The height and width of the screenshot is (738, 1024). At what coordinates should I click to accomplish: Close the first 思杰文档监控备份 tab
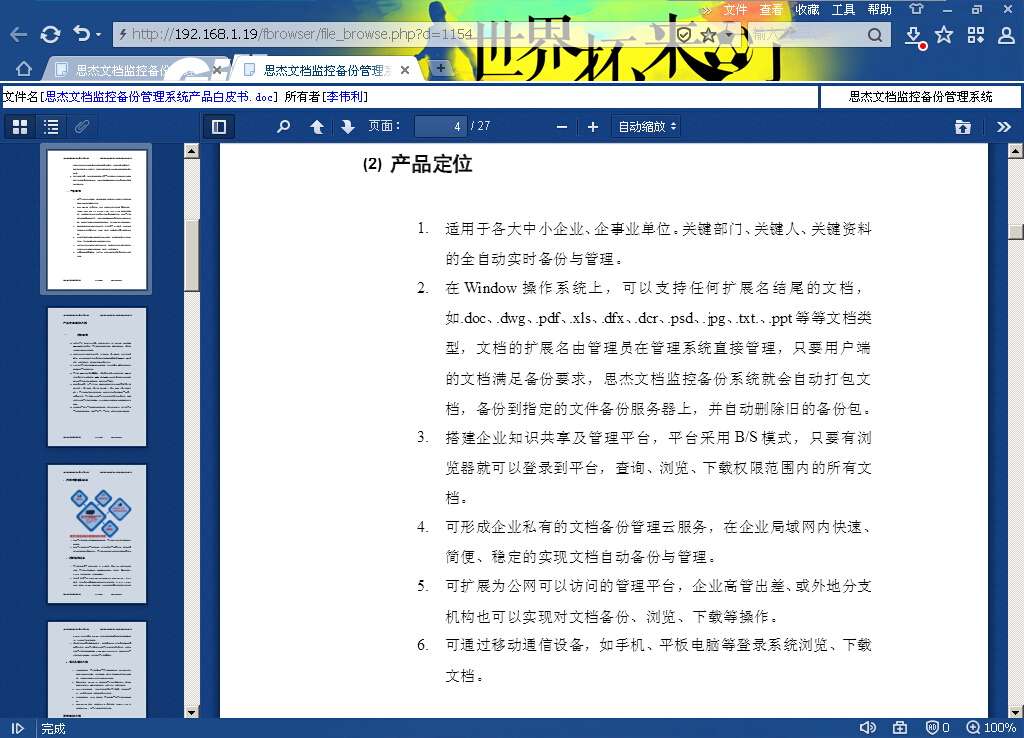click(x=217, y=70)
